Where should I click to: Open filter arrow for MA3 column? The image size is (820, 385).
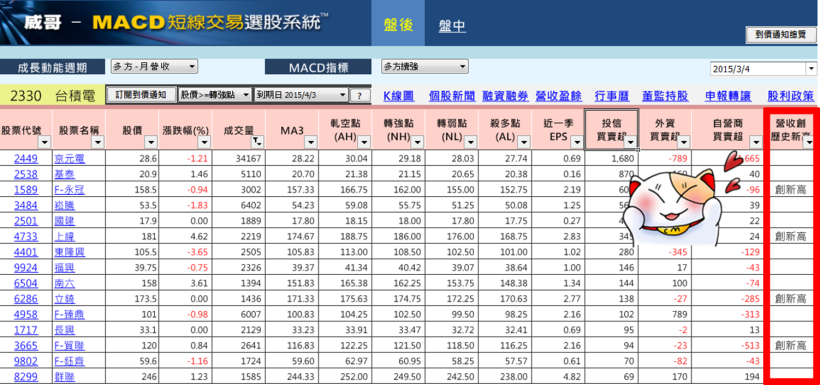click(312, 142)
